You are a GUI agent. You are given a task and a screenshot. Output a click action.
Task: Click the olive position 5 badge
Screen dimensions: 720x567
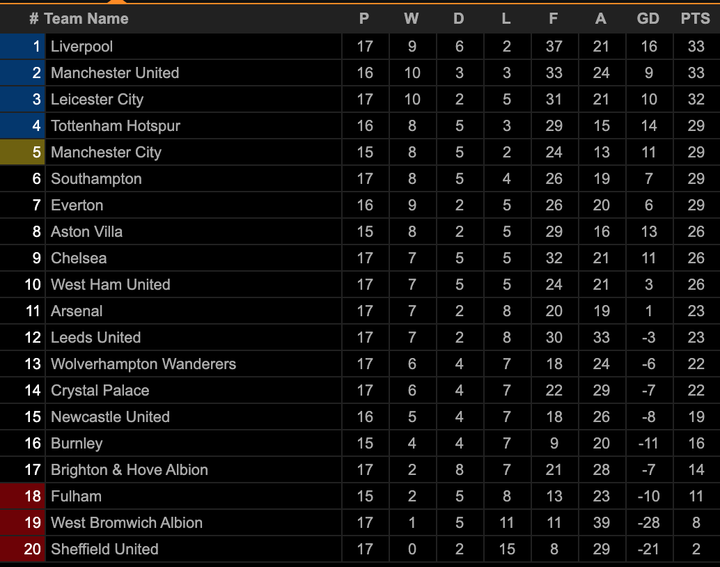pyautogui.click(x=23, y=152)
